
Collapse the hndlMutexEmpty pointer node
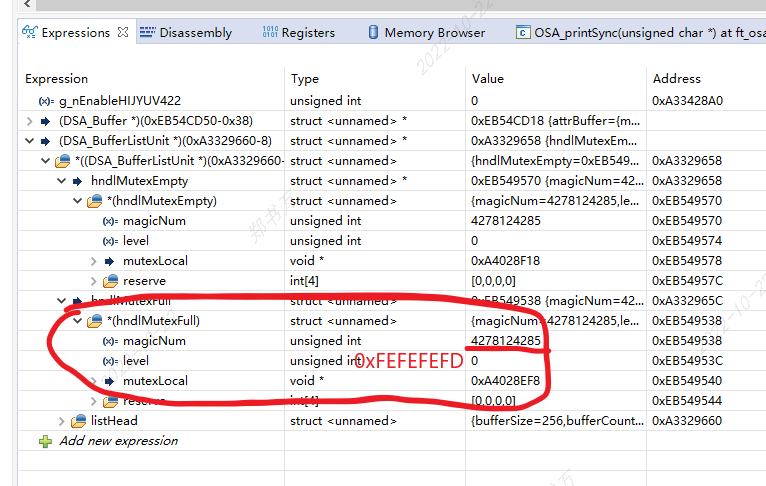pos(62,181)
